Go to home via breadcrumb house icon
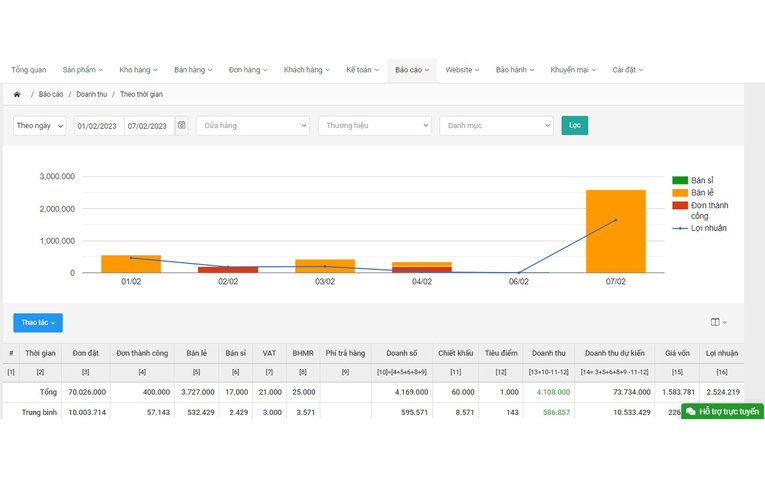765x478 pixels. click(x=17, y=95)
